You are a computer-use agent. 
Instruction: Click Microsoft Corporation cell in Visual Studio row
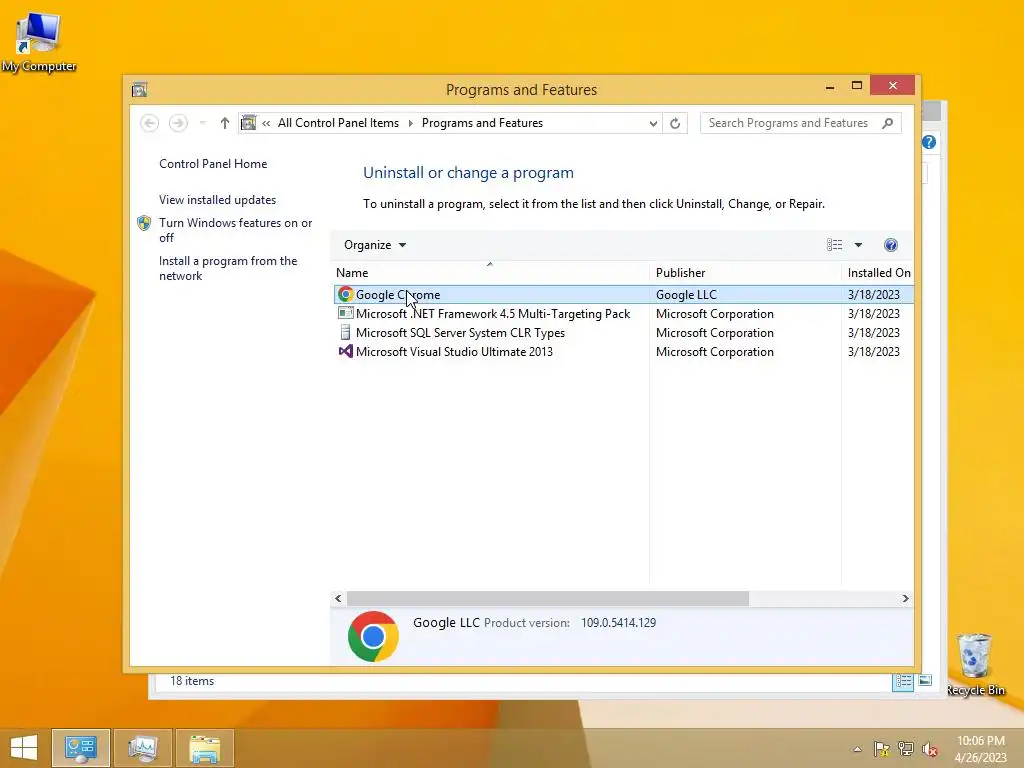(714, 351)
